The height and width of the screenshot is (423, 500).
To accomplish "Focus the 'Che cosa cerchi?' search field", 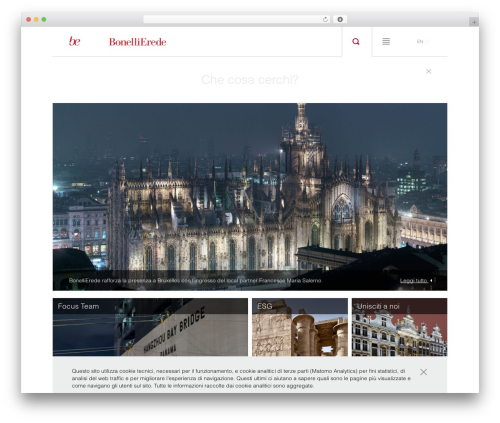I will pos(250,80).
